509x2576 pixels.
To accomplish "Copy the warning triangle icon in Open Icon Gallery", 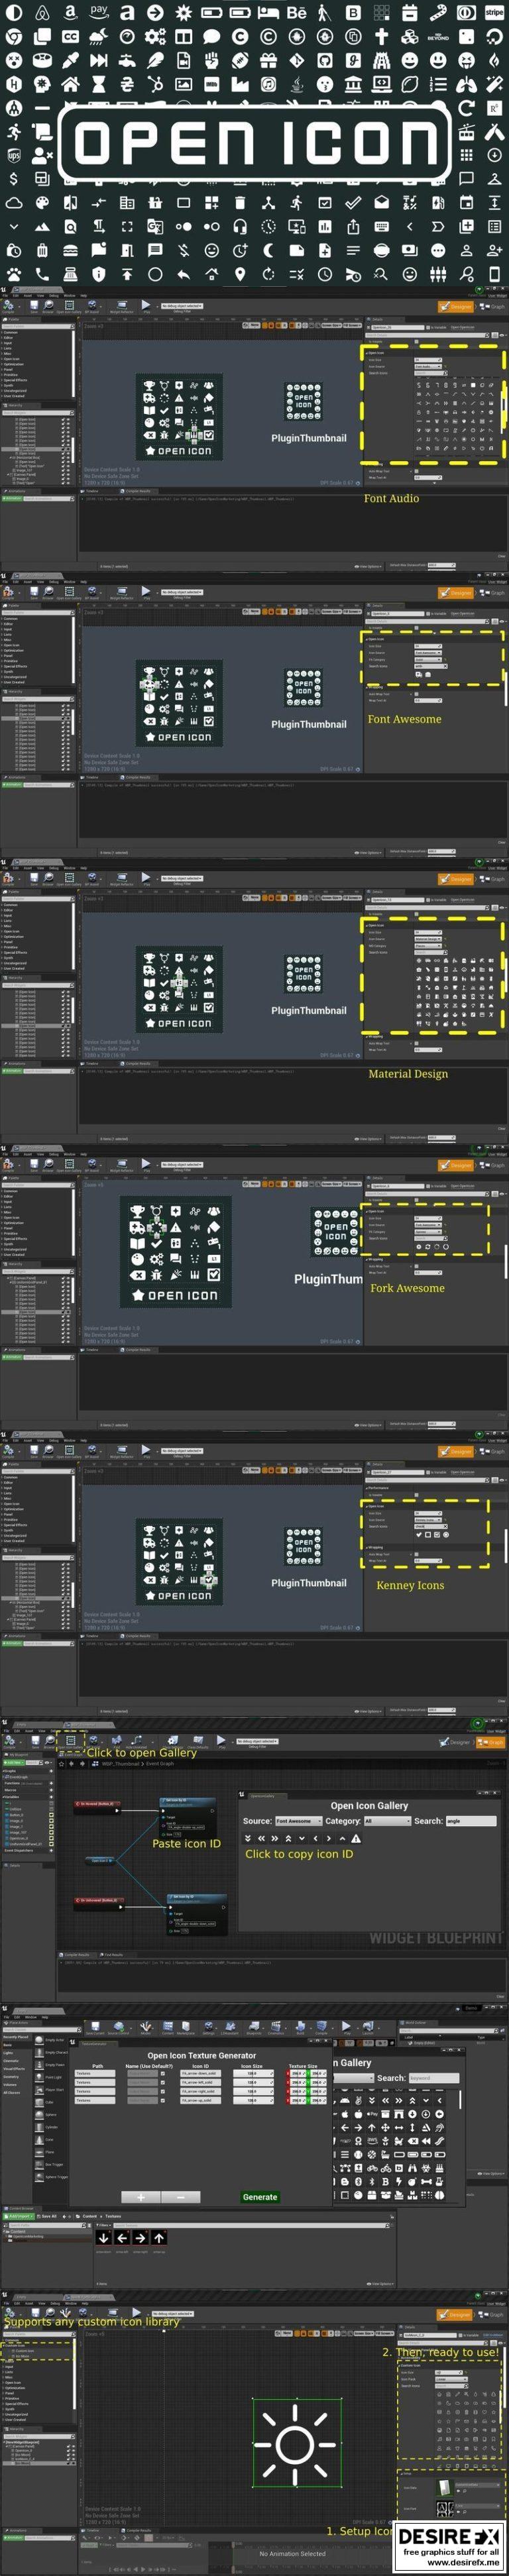I will coord(356,1838).
